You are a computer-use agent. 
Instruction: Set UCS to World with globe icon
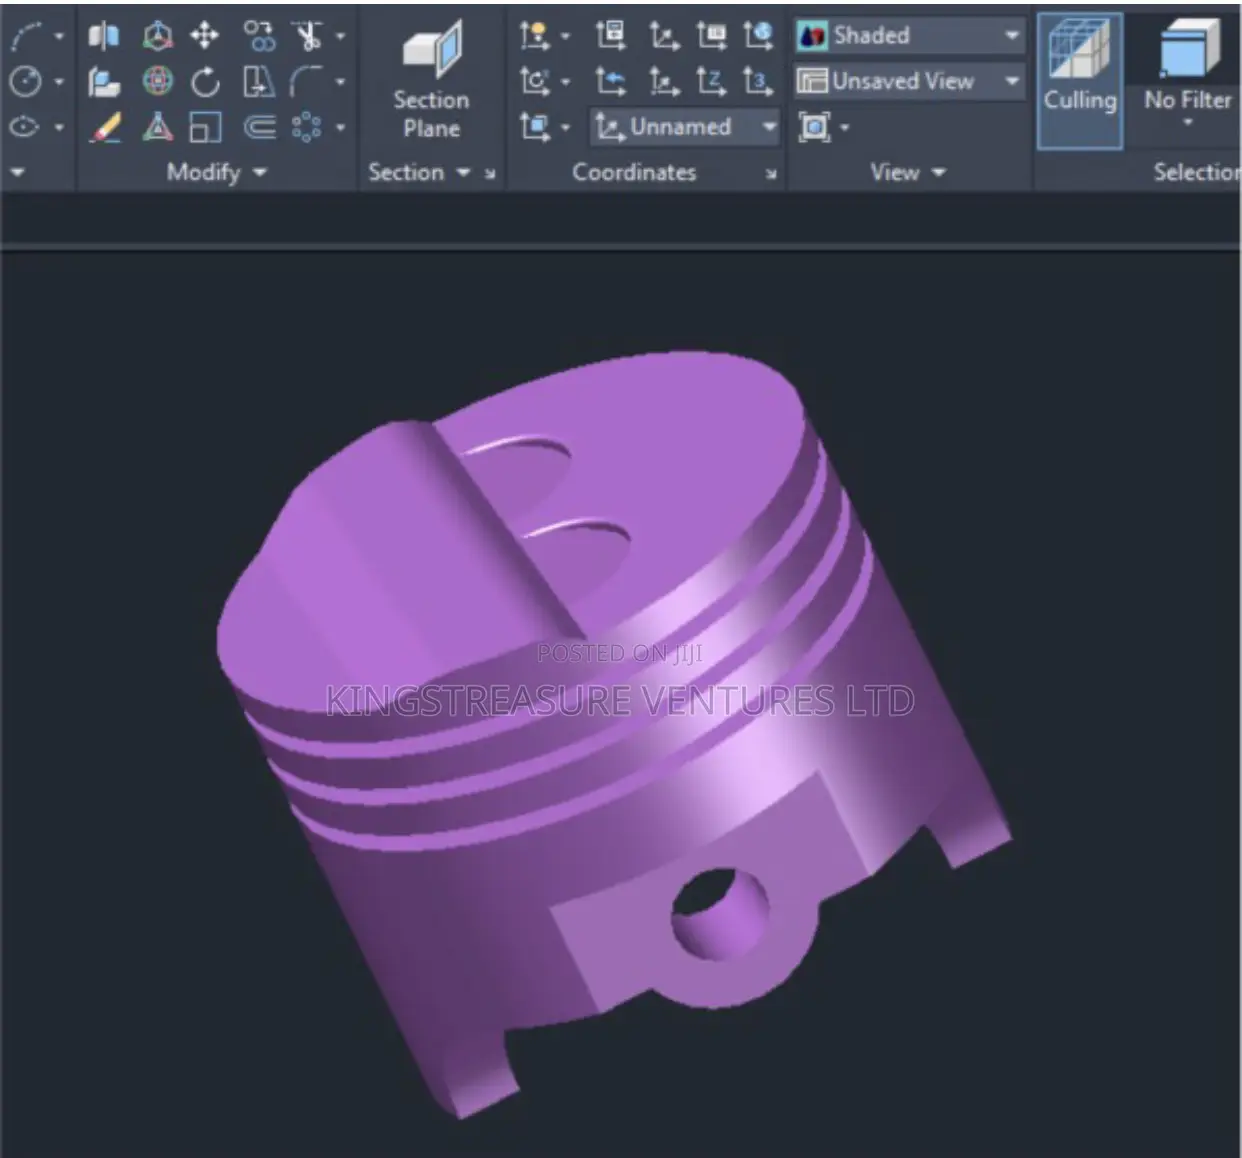pyautogui.click(x=758, y=37)
